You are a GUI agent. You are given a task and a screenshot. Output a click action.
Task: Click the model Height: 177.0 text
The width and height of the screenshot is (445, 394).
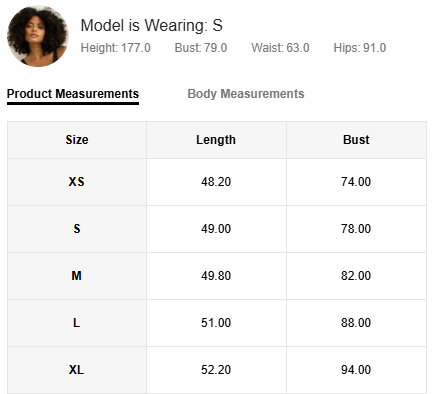[116, 48]
